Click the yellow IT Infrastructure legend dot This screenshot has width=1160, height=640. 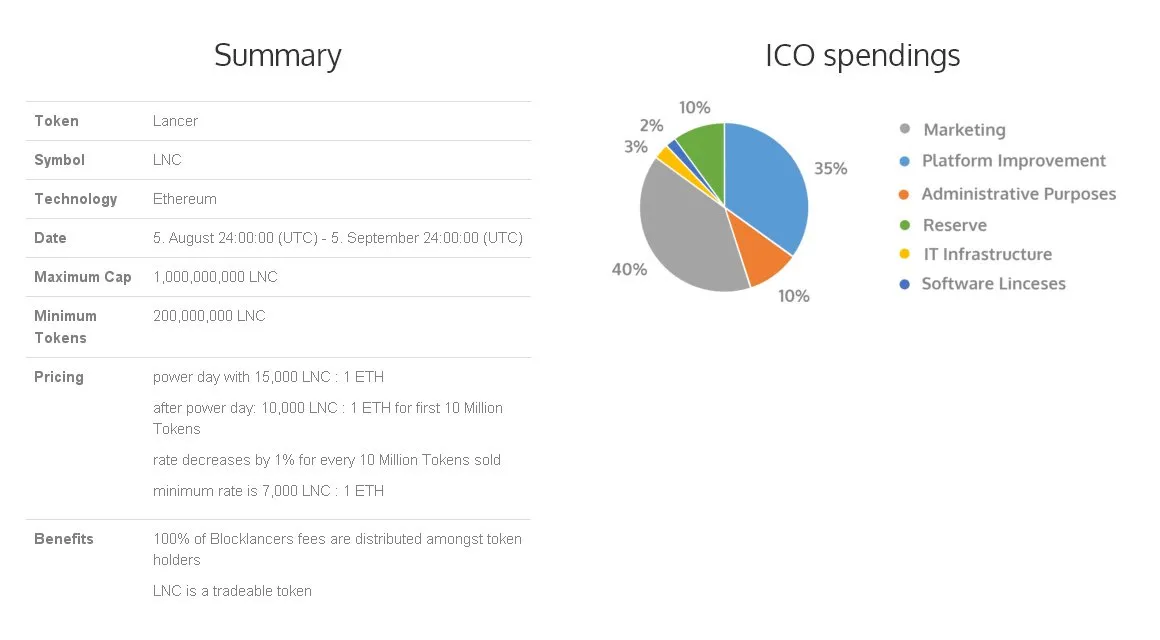pyautogui.click(x=904, y=254)
